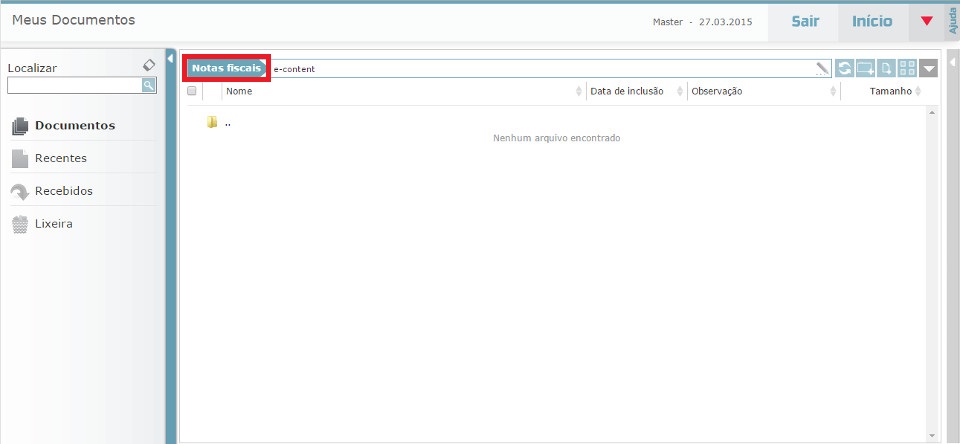
Task: Collapse the left sidebar with arrow
Action: click(x=170, y=58)
